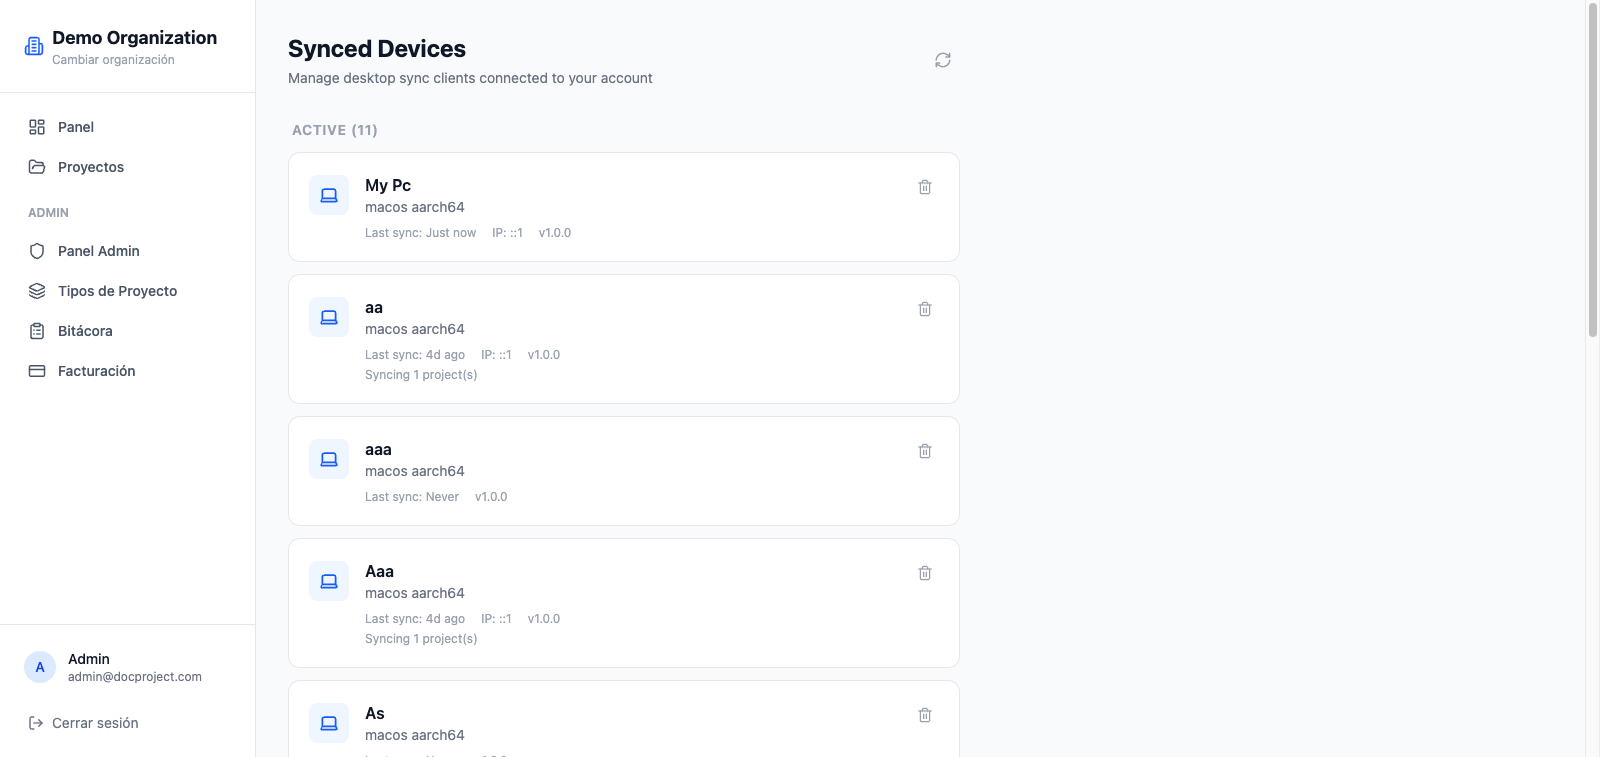Click the Demo Organization building icon

[34, 46]
